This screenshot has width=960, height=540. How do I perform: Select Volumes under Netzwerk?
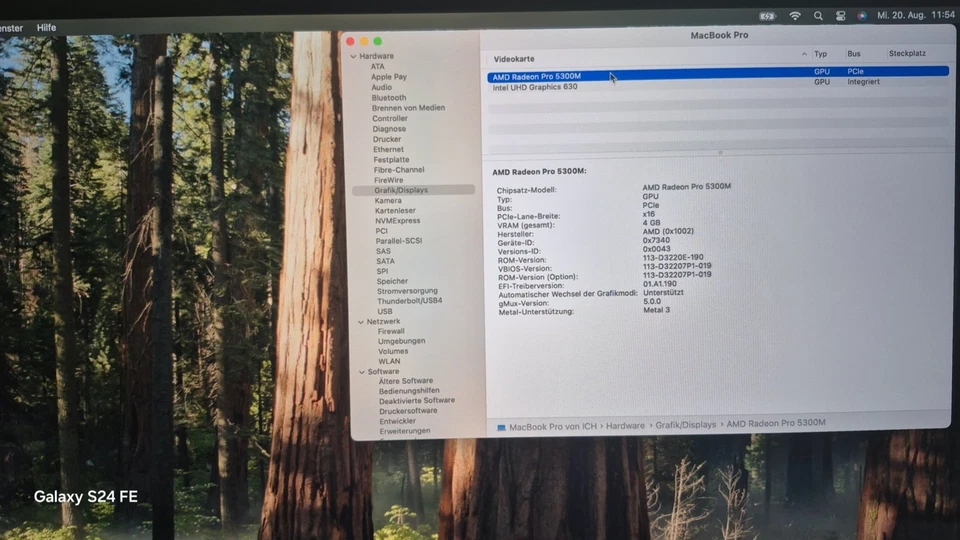pos(393,351)
